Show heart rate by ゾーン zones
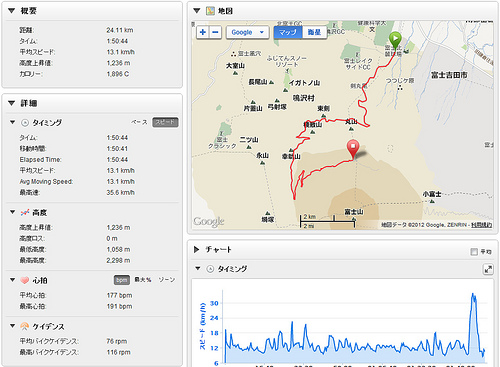This screenshot has width=500, height=367. (x=166, y=280)
